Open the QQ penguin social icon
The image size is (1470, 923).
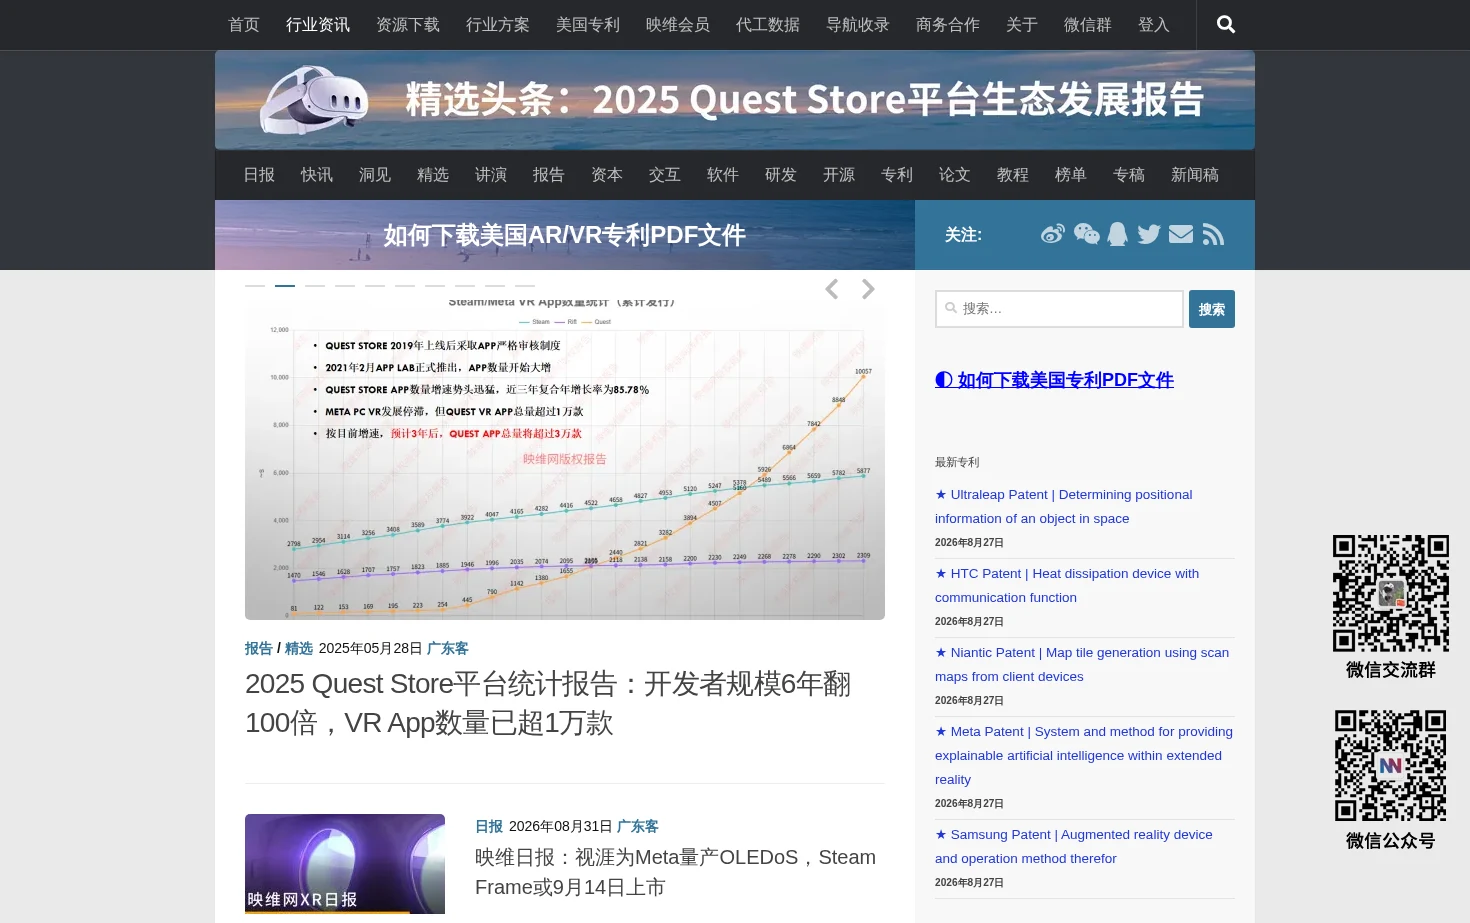(x=1118, y=234)
